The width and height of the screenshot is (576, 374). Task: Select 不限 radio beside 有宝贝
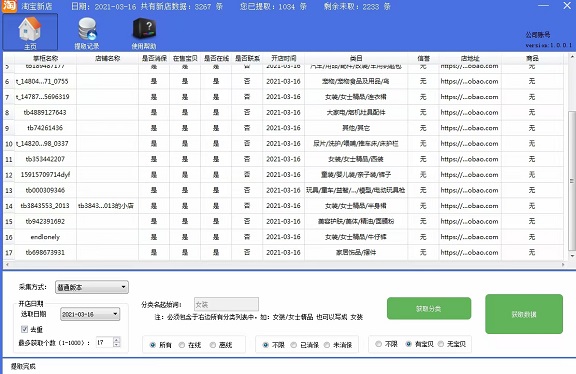[x=378, y=344]
